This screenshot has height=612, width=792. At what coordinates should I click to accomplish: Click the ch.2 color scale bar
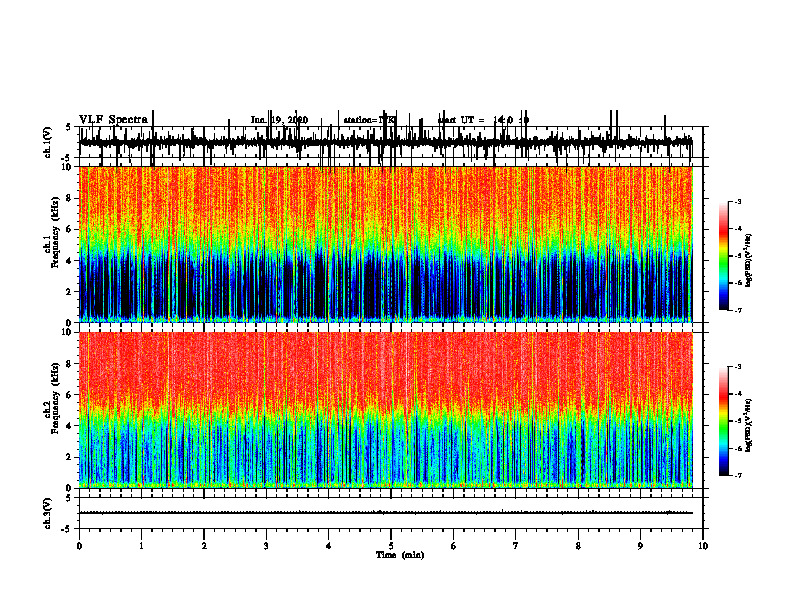pos(724,421)
